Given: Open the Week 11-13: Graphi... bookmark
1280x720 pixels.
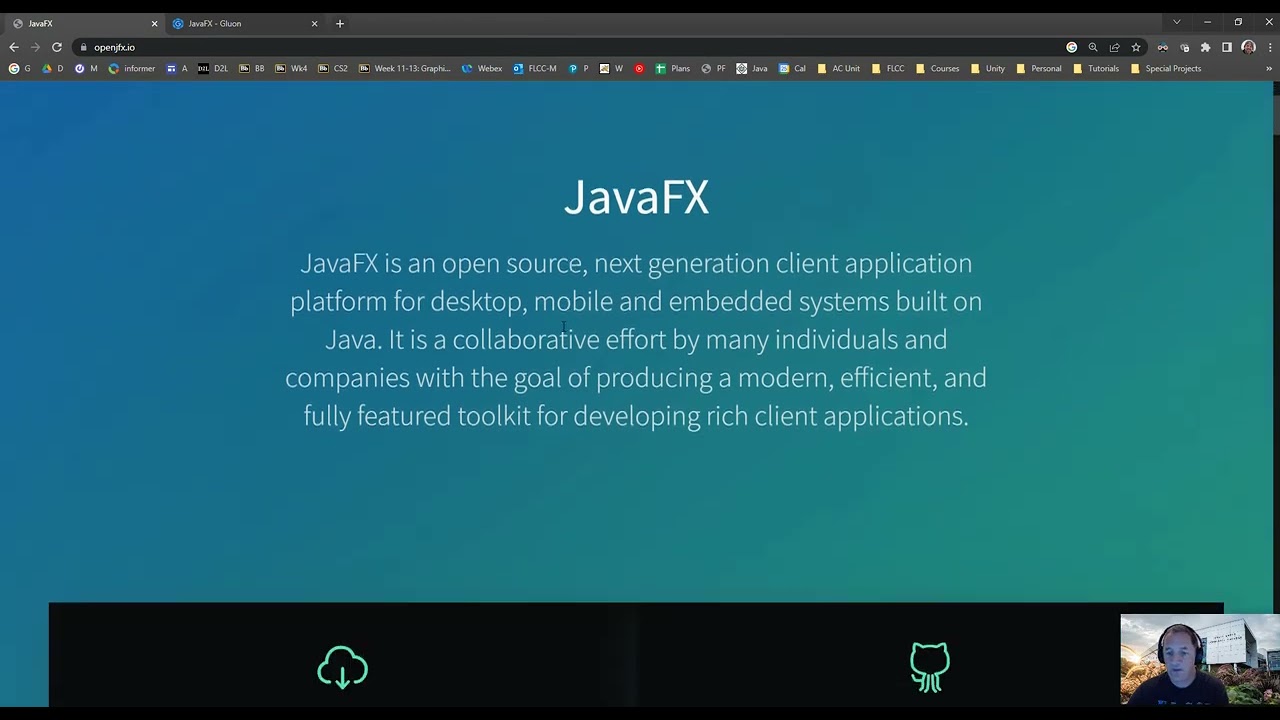Looking at the screenshot, I should coord(405,69).
